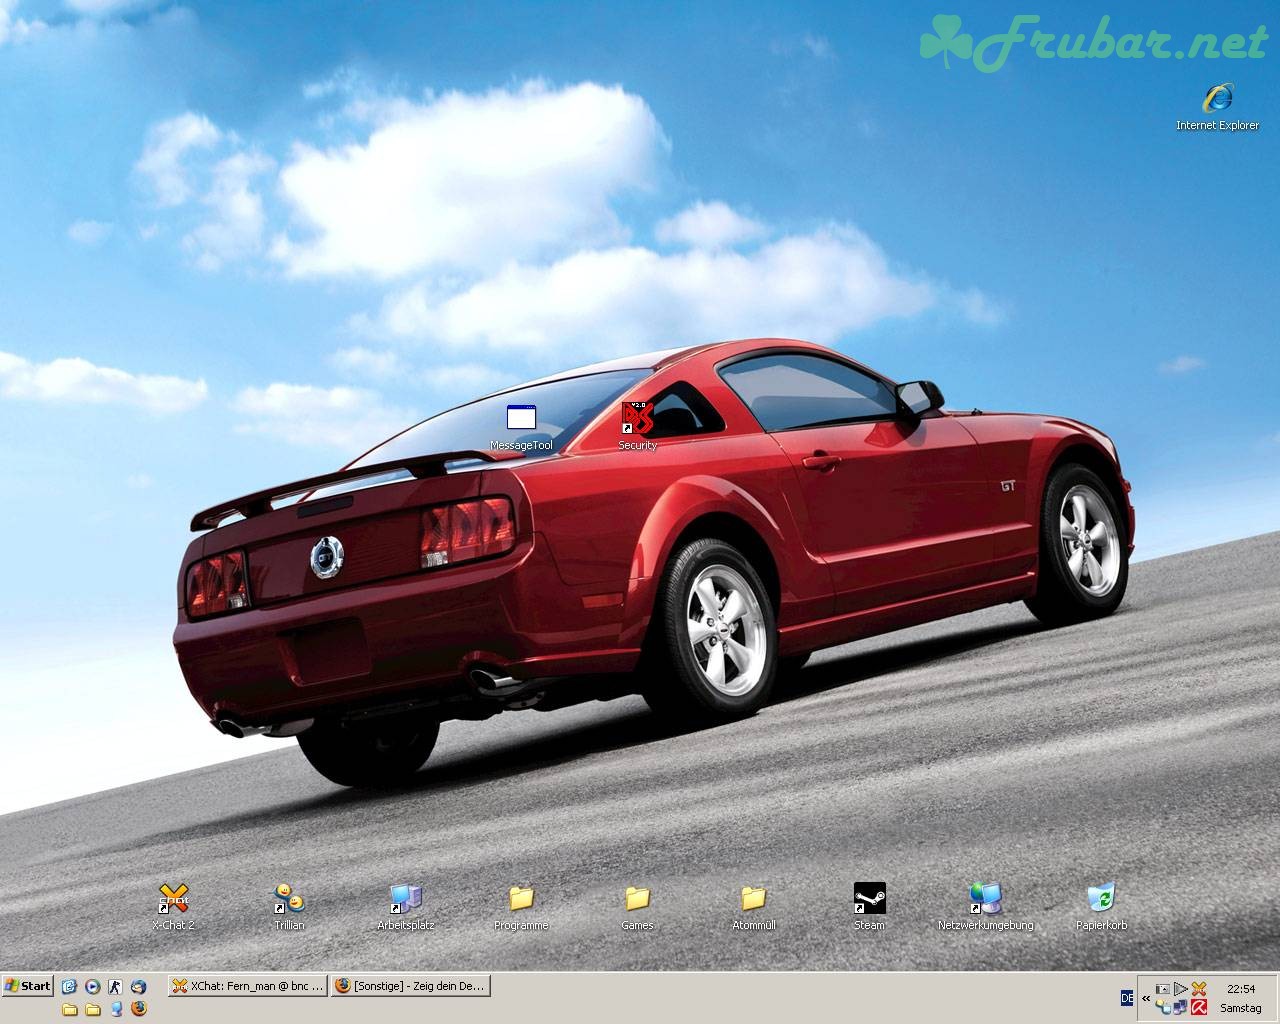Select the X-Chat 2 desktop shortcut
This screenshot has width=1280, height=1024.
tap(173, 907)
